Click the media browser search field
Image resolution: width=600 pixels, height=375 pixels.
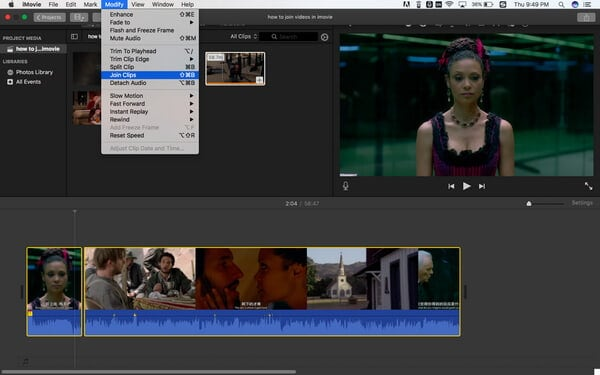coord(288,37)
